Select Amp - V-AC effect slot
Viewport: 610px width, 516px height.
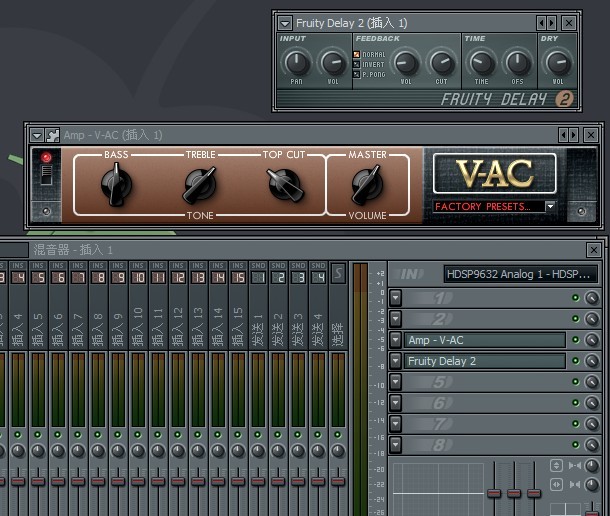coord(485,340)
